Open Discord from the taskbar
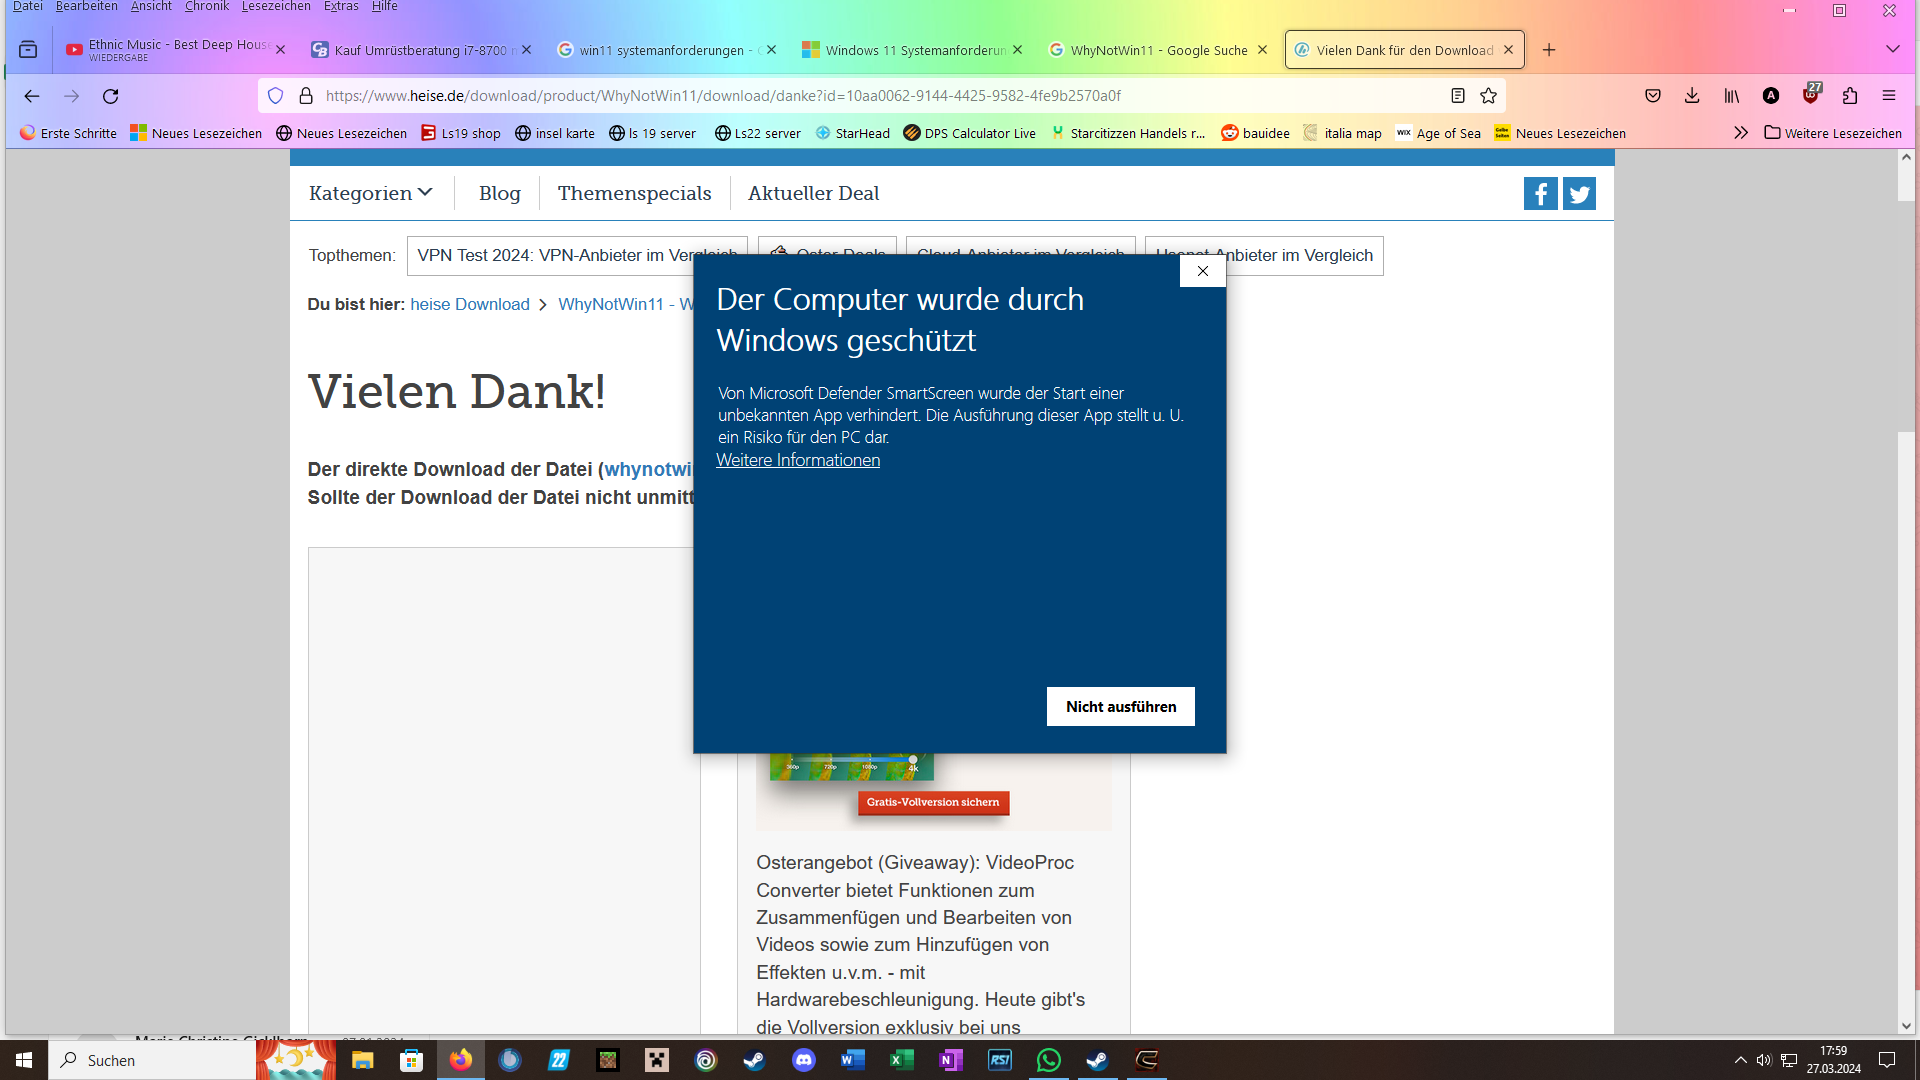Screen dimensions: 1920x1080 click(x=804, y=1060)
